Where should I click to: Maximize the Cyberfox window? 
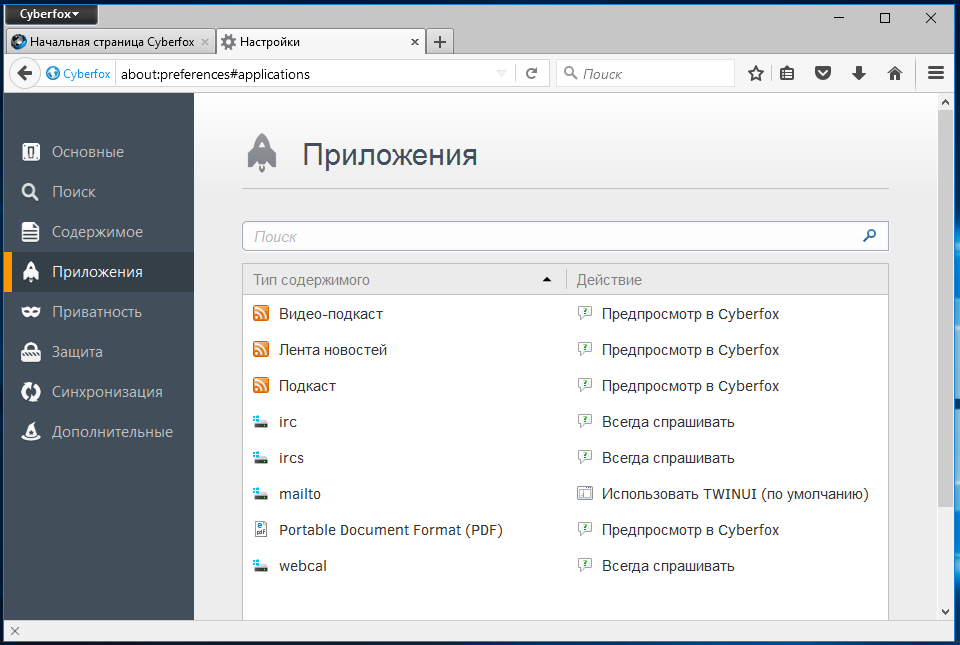(885, 18)
